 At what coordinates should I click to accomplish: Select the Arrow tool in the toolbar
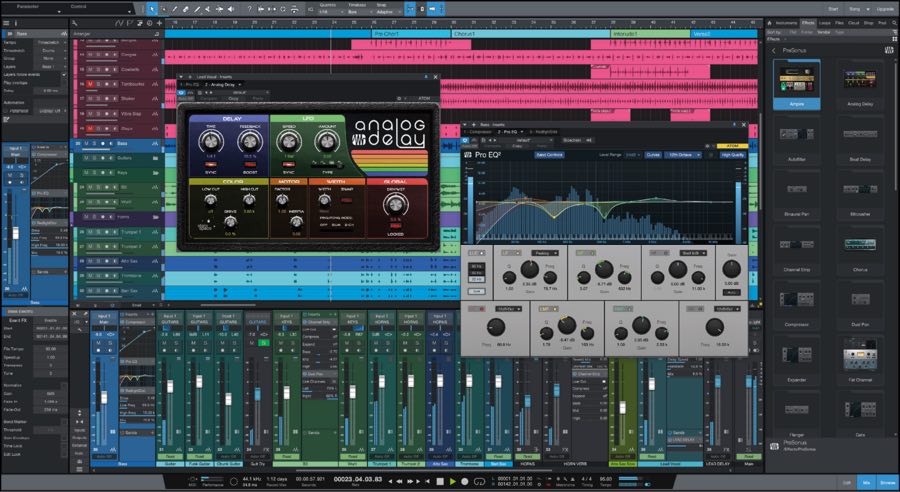[152, 9]
